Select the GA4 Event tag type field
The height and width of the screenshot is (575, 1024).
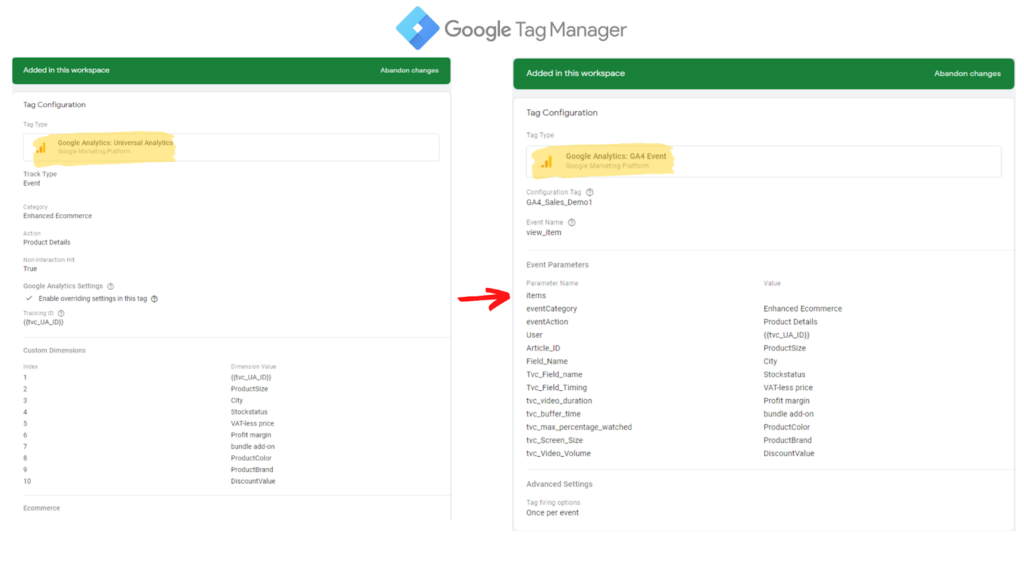(x=763, y=161)
